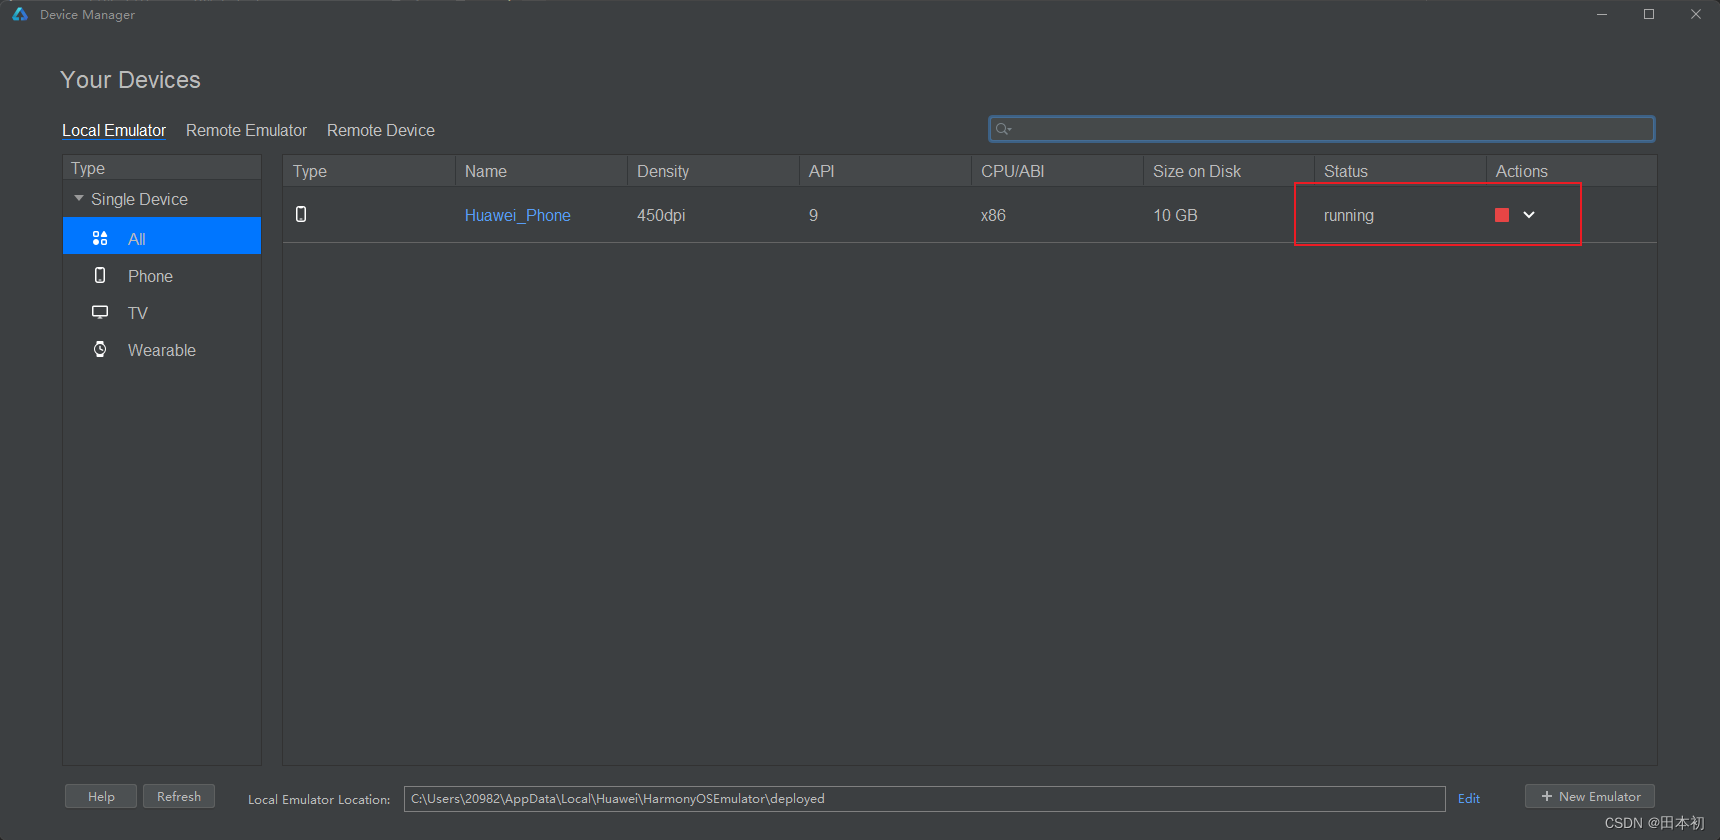Screen dimensions: 1720x840
Task: Select TV in the device type tree
Action: coord(162,313)
